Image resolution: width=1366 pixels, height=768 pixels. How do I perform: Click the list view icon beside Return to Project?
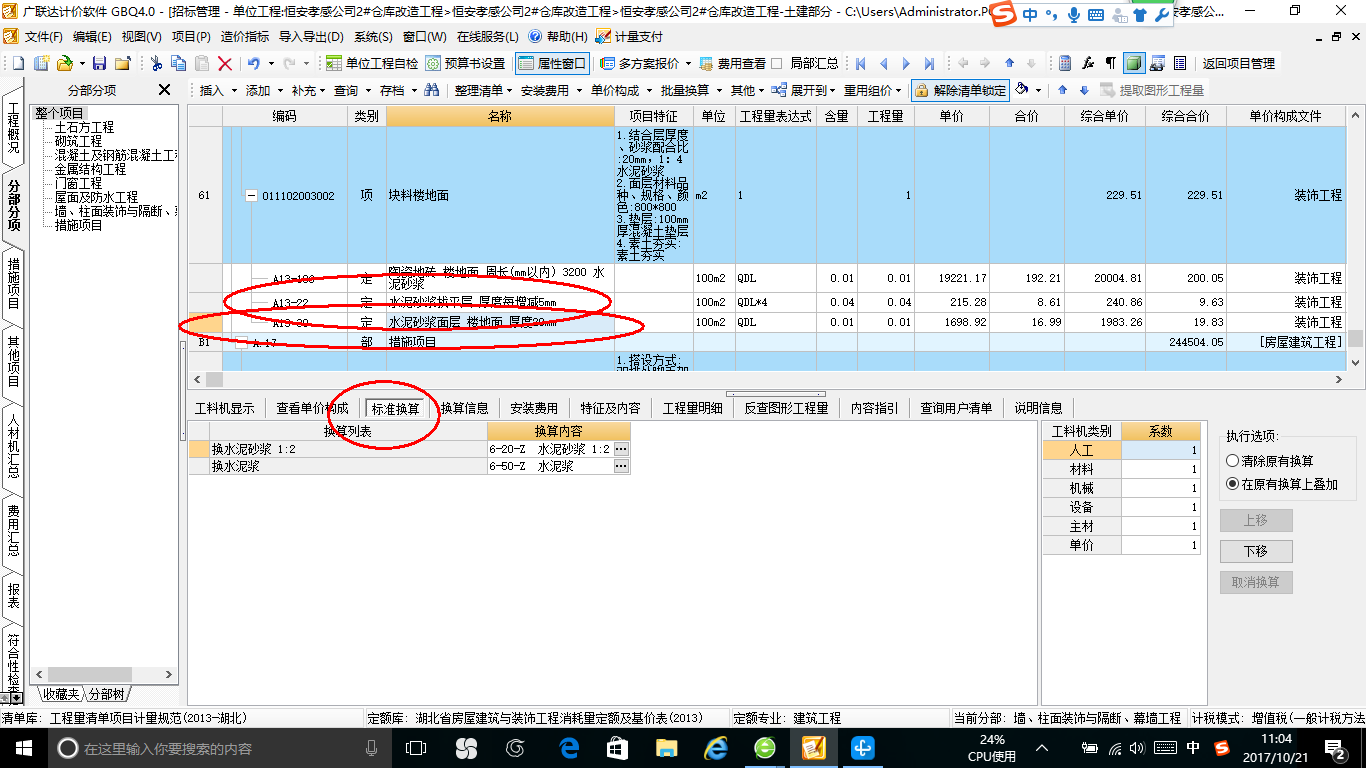1180,63
